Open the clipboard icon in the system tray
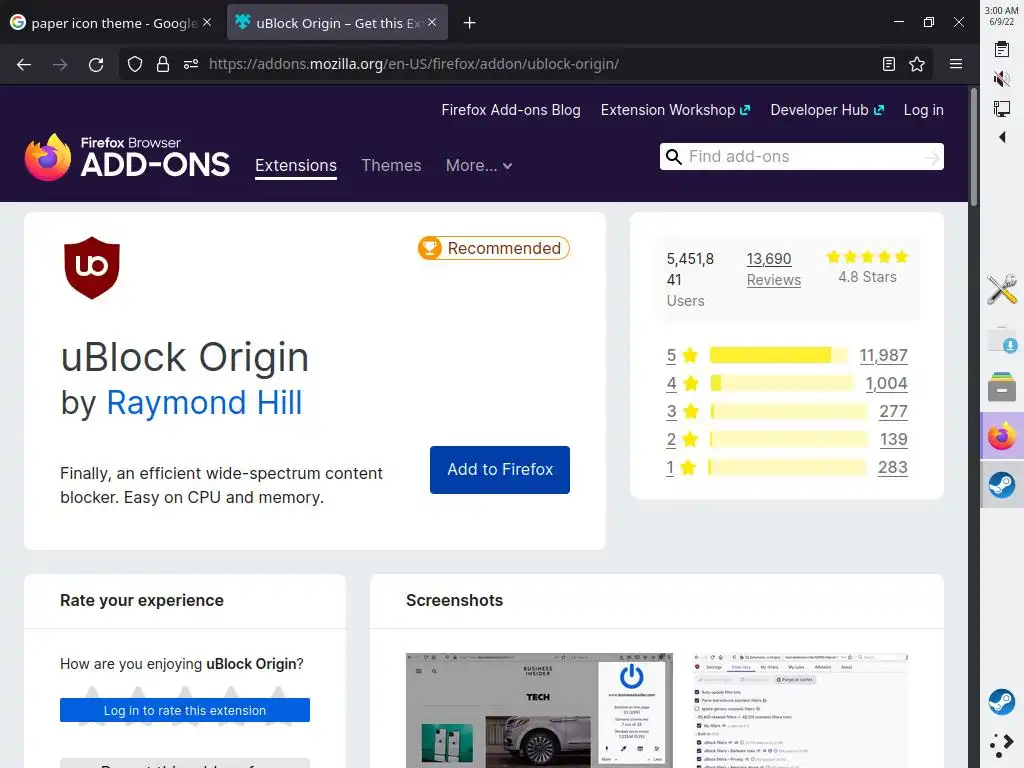This screenshot has width=1024, height=768. pos(1002,49)
